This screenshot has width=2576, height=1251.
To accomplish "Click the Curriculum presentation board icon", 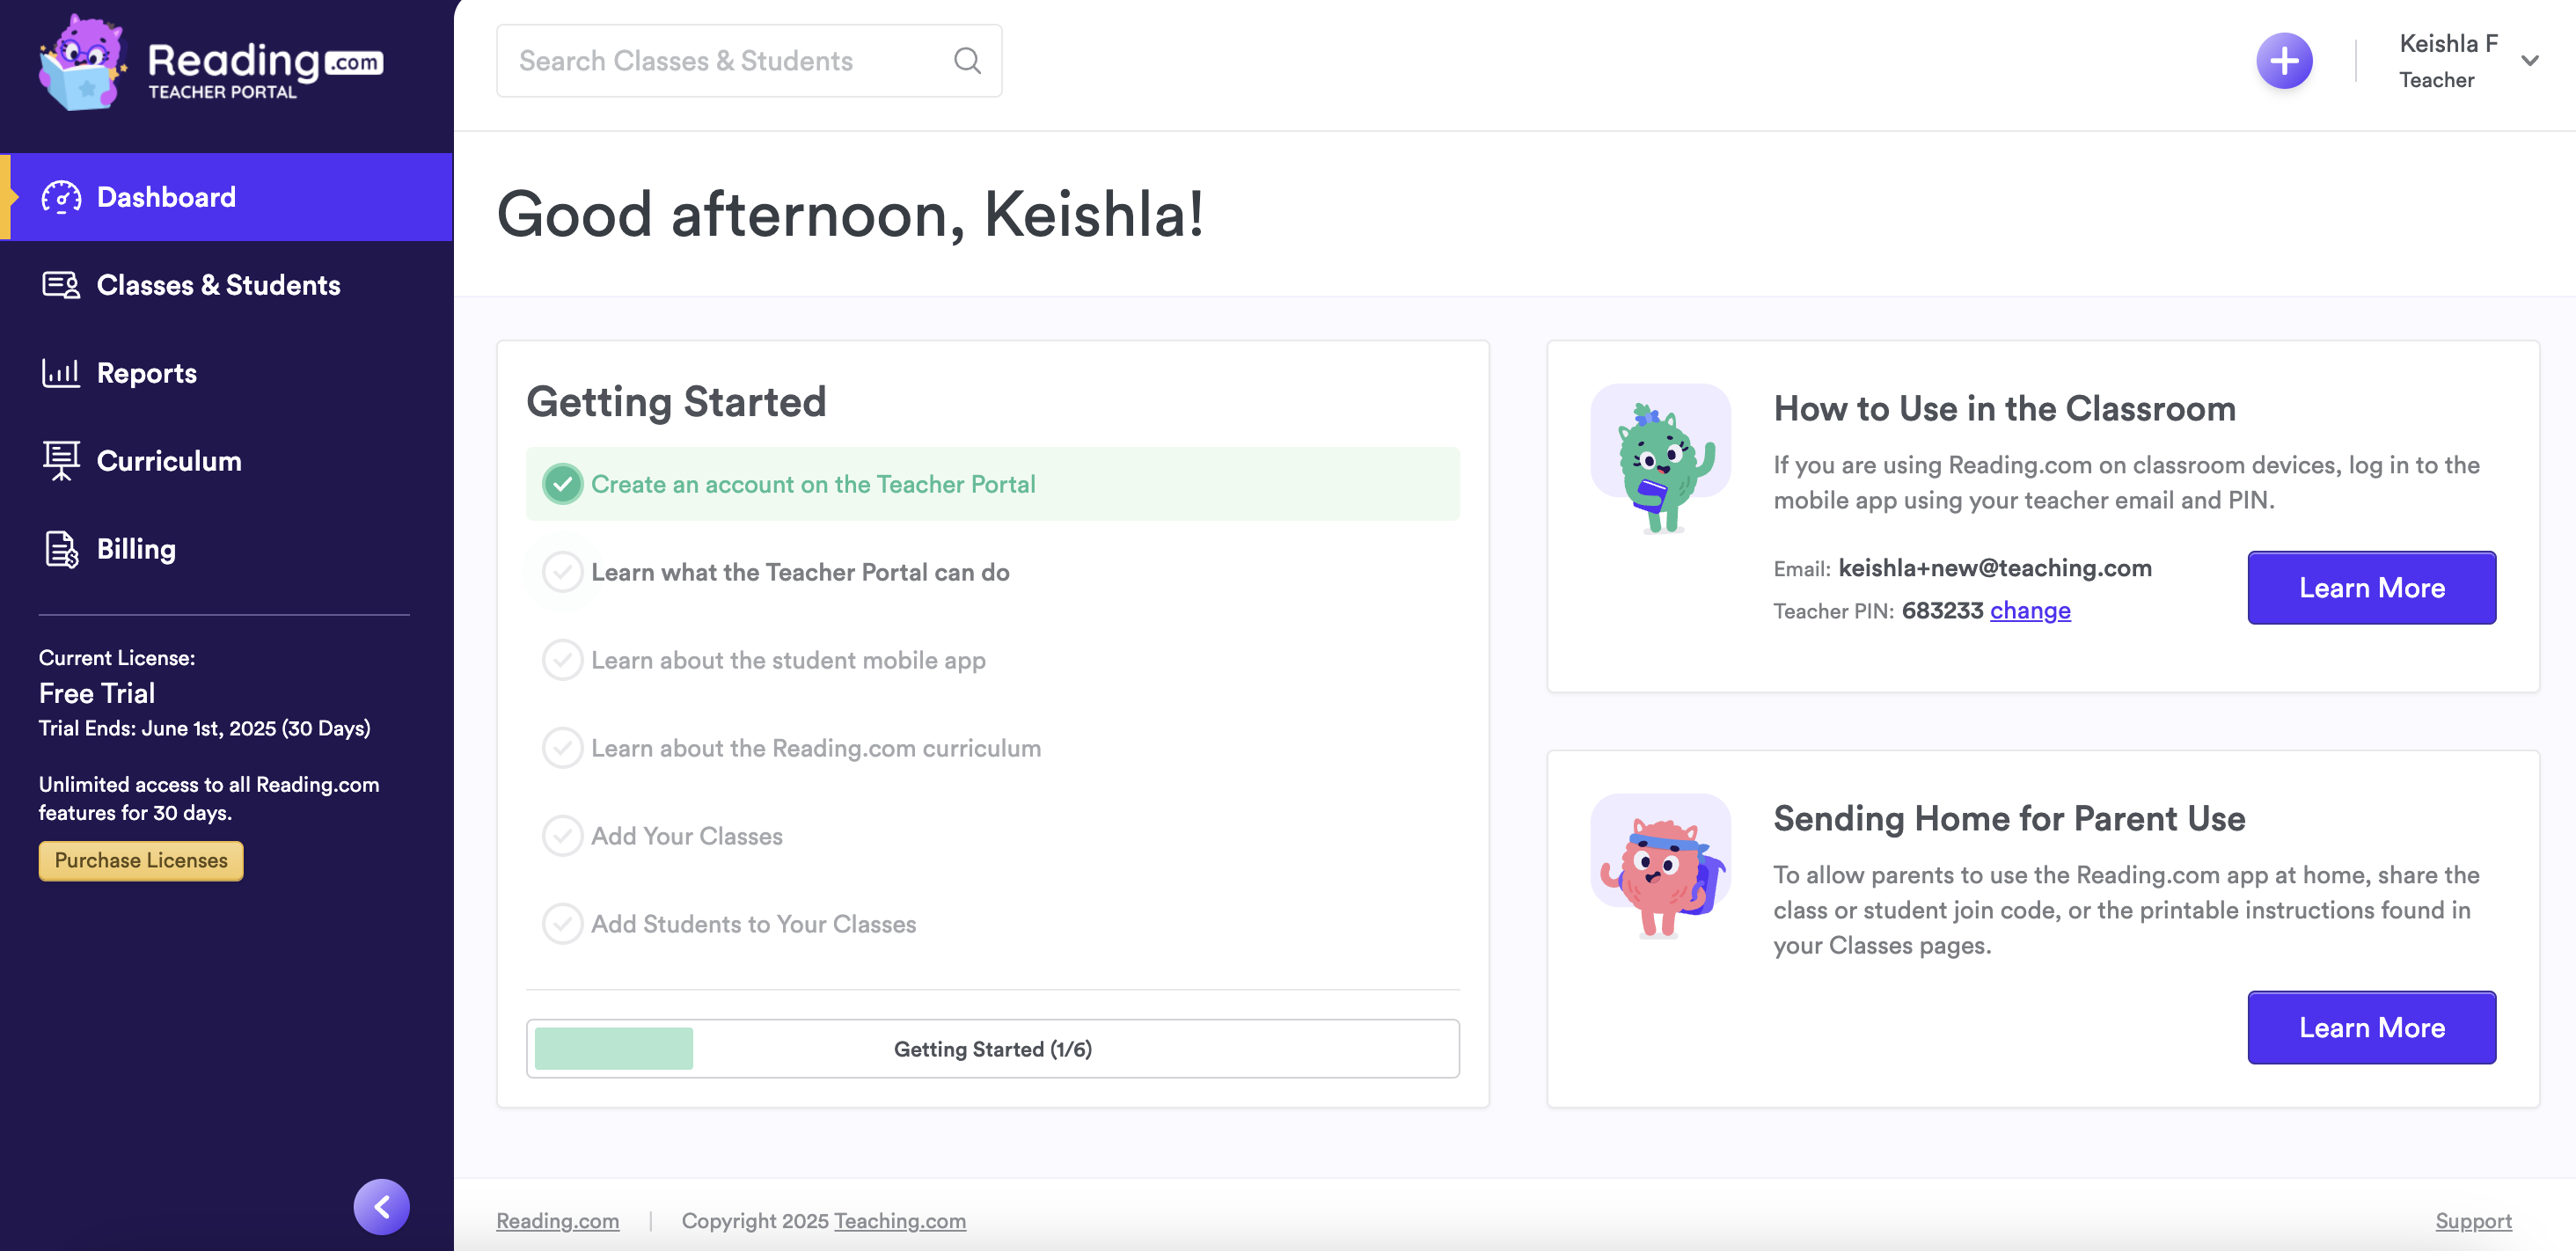I will (61, 461).
